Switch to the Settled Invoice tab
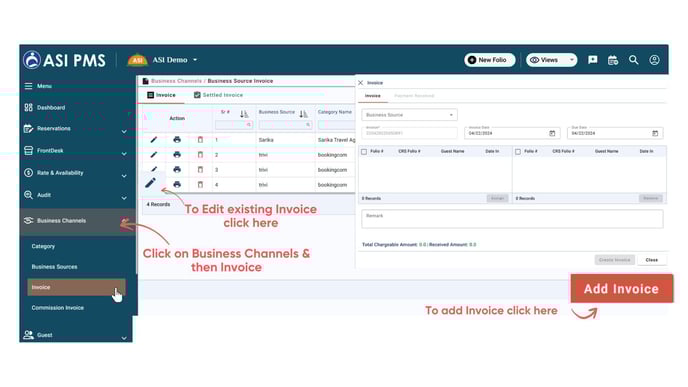This screenshot has height=387, width=688. 218,95
